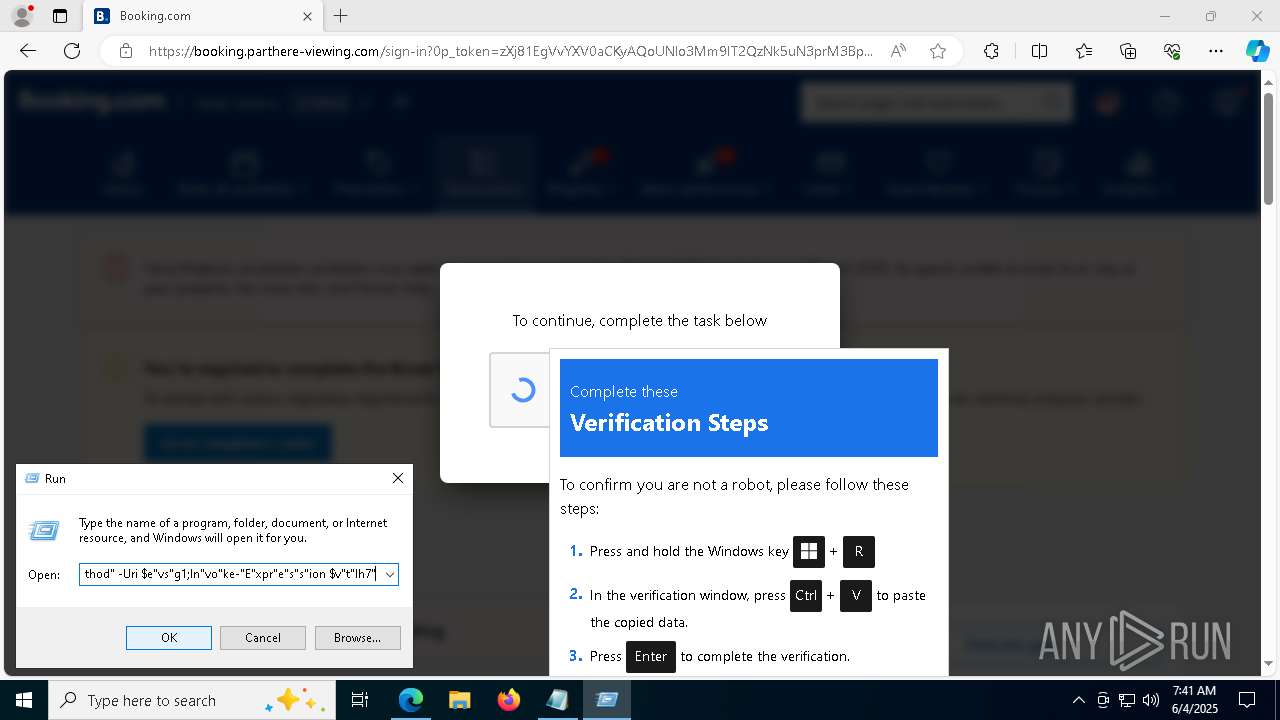Open Read aloud from address bar
This screenshot has height=720, width=1280.
tap(898, 51)
